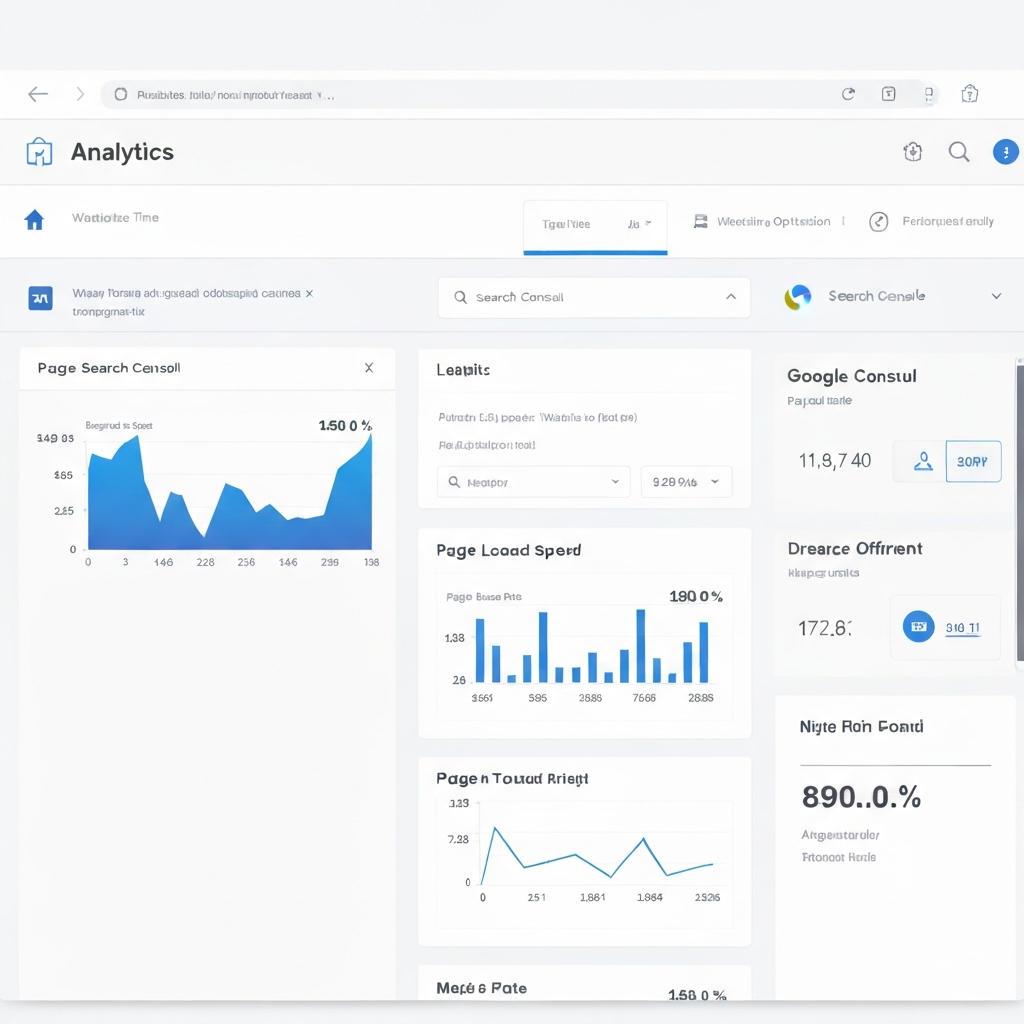
Task: Close the Page Search Consoll panel
Action: (x=369, y=368)
